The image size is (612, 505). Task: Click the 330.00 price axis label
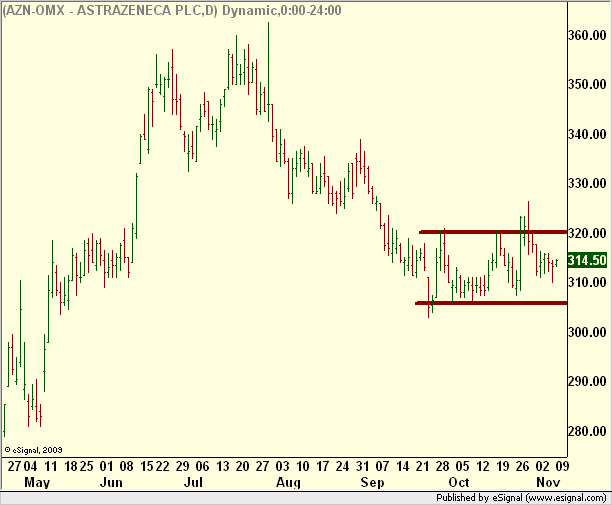(x=587, y=183)
